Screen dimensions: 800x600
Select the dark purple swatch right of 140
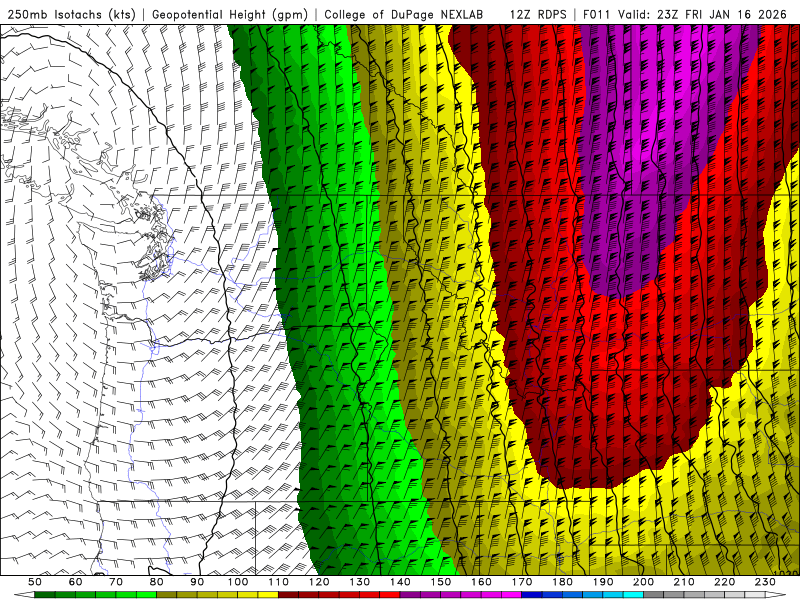pyautogui.click(x=410, y=595)
